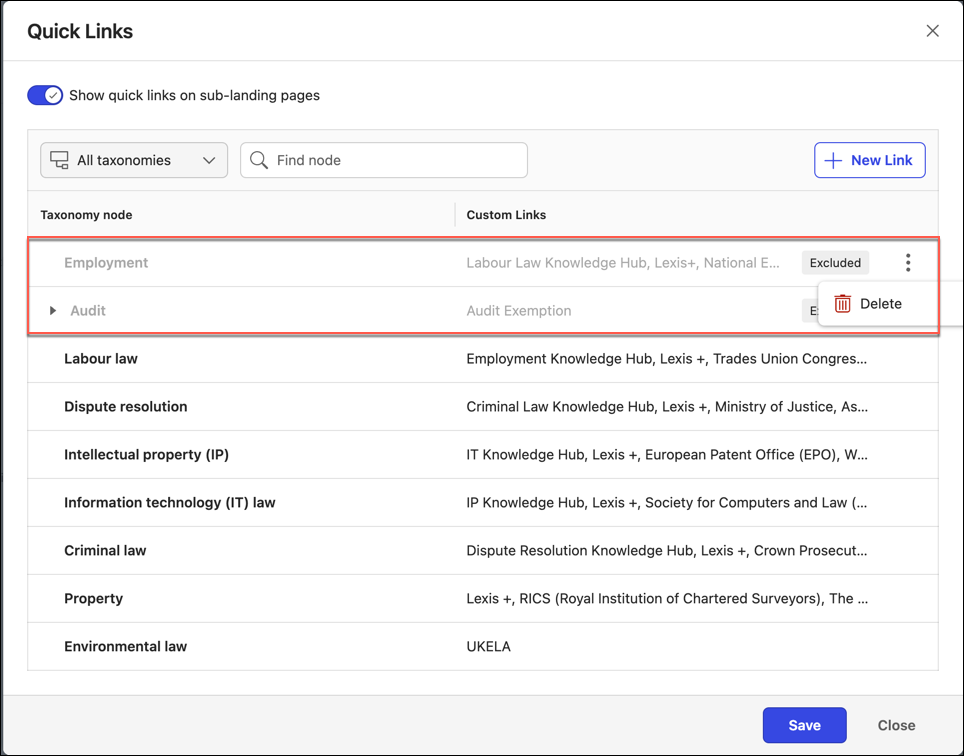This screenshot has width=964, height=756.
Task: Open the All taxonomies dropdown
Action: pos(134,160)
